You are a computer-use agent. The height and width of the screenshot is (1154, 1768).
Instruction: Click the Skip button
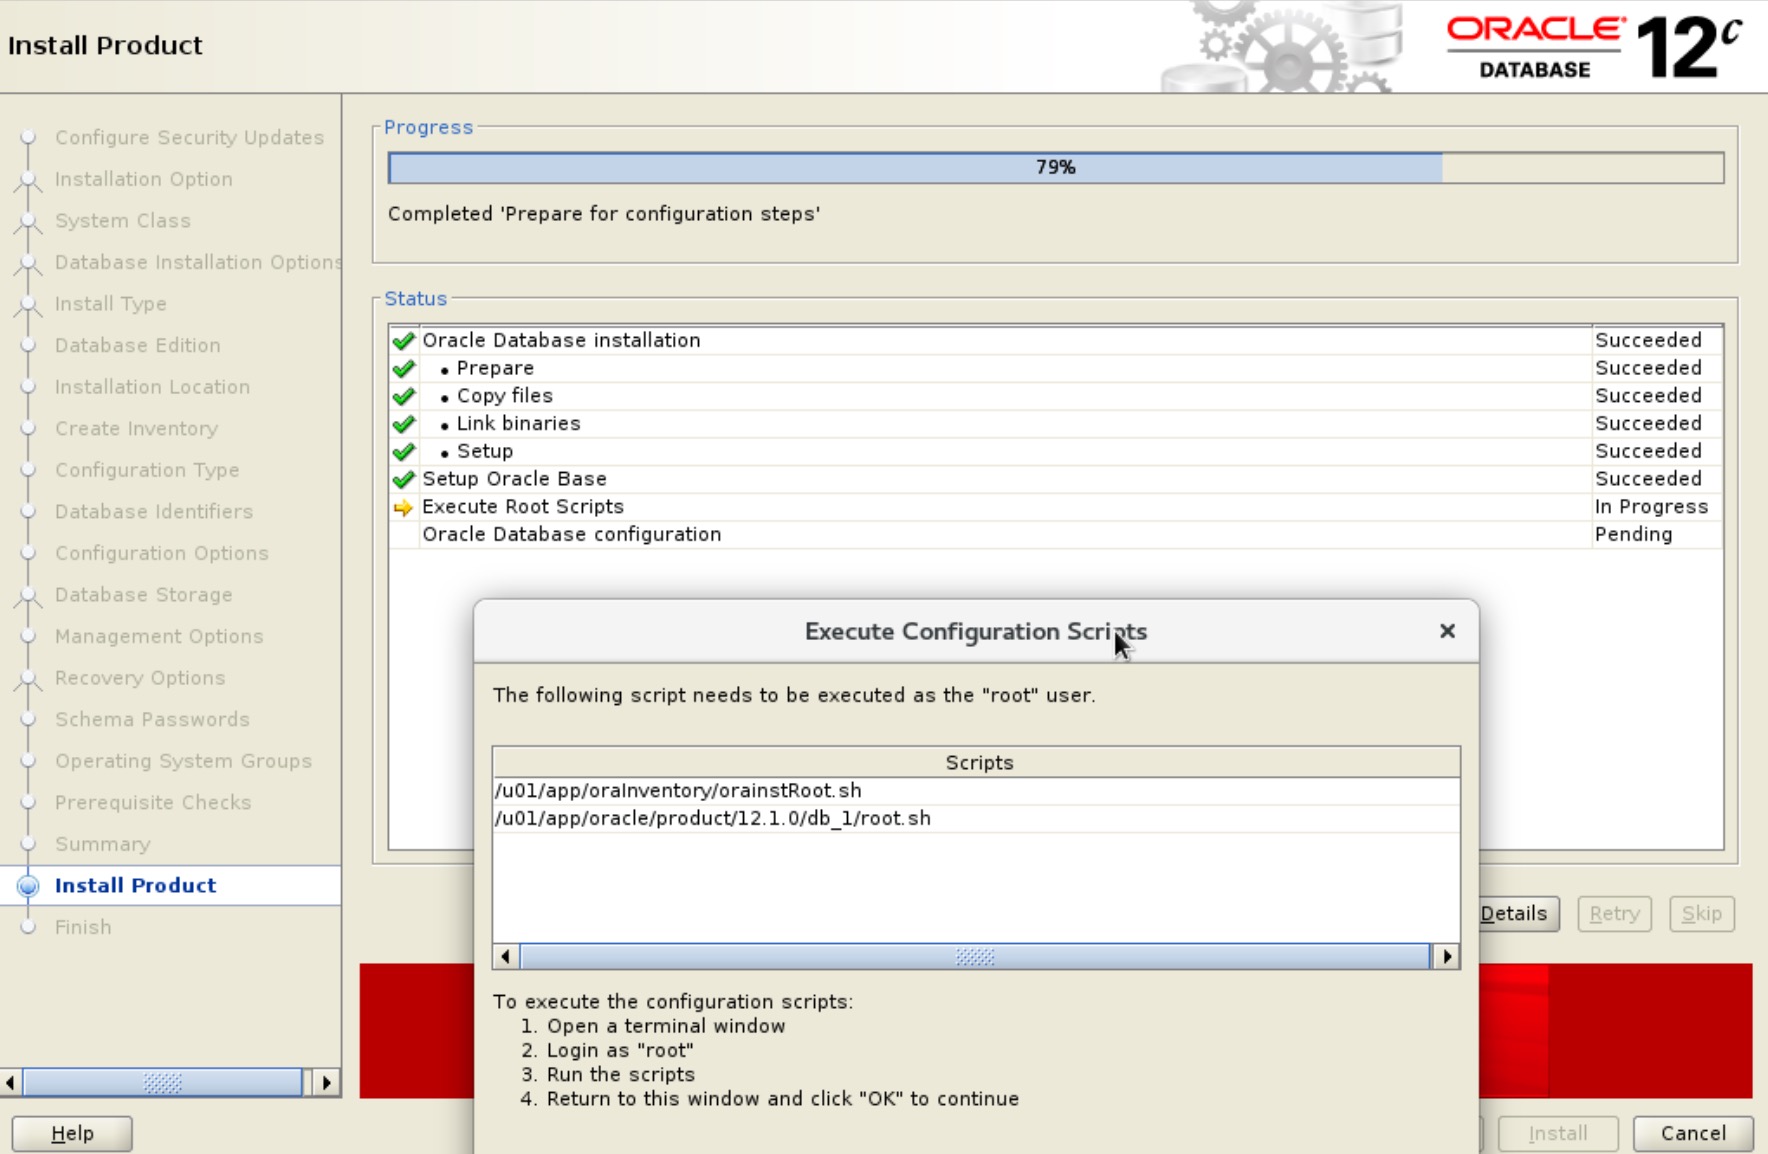(1702, 913)
